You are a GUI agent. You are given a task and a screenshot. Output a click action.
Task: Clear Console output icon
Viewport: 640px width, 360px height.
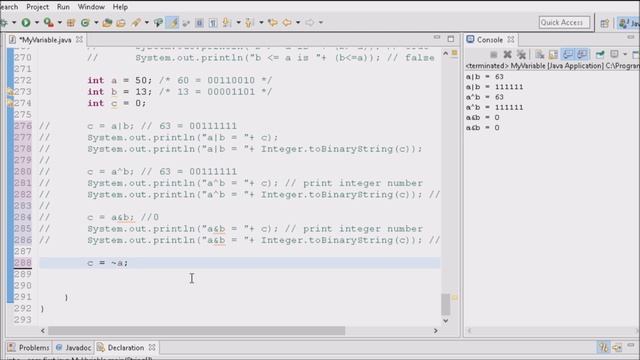click(x=540, y=54)
